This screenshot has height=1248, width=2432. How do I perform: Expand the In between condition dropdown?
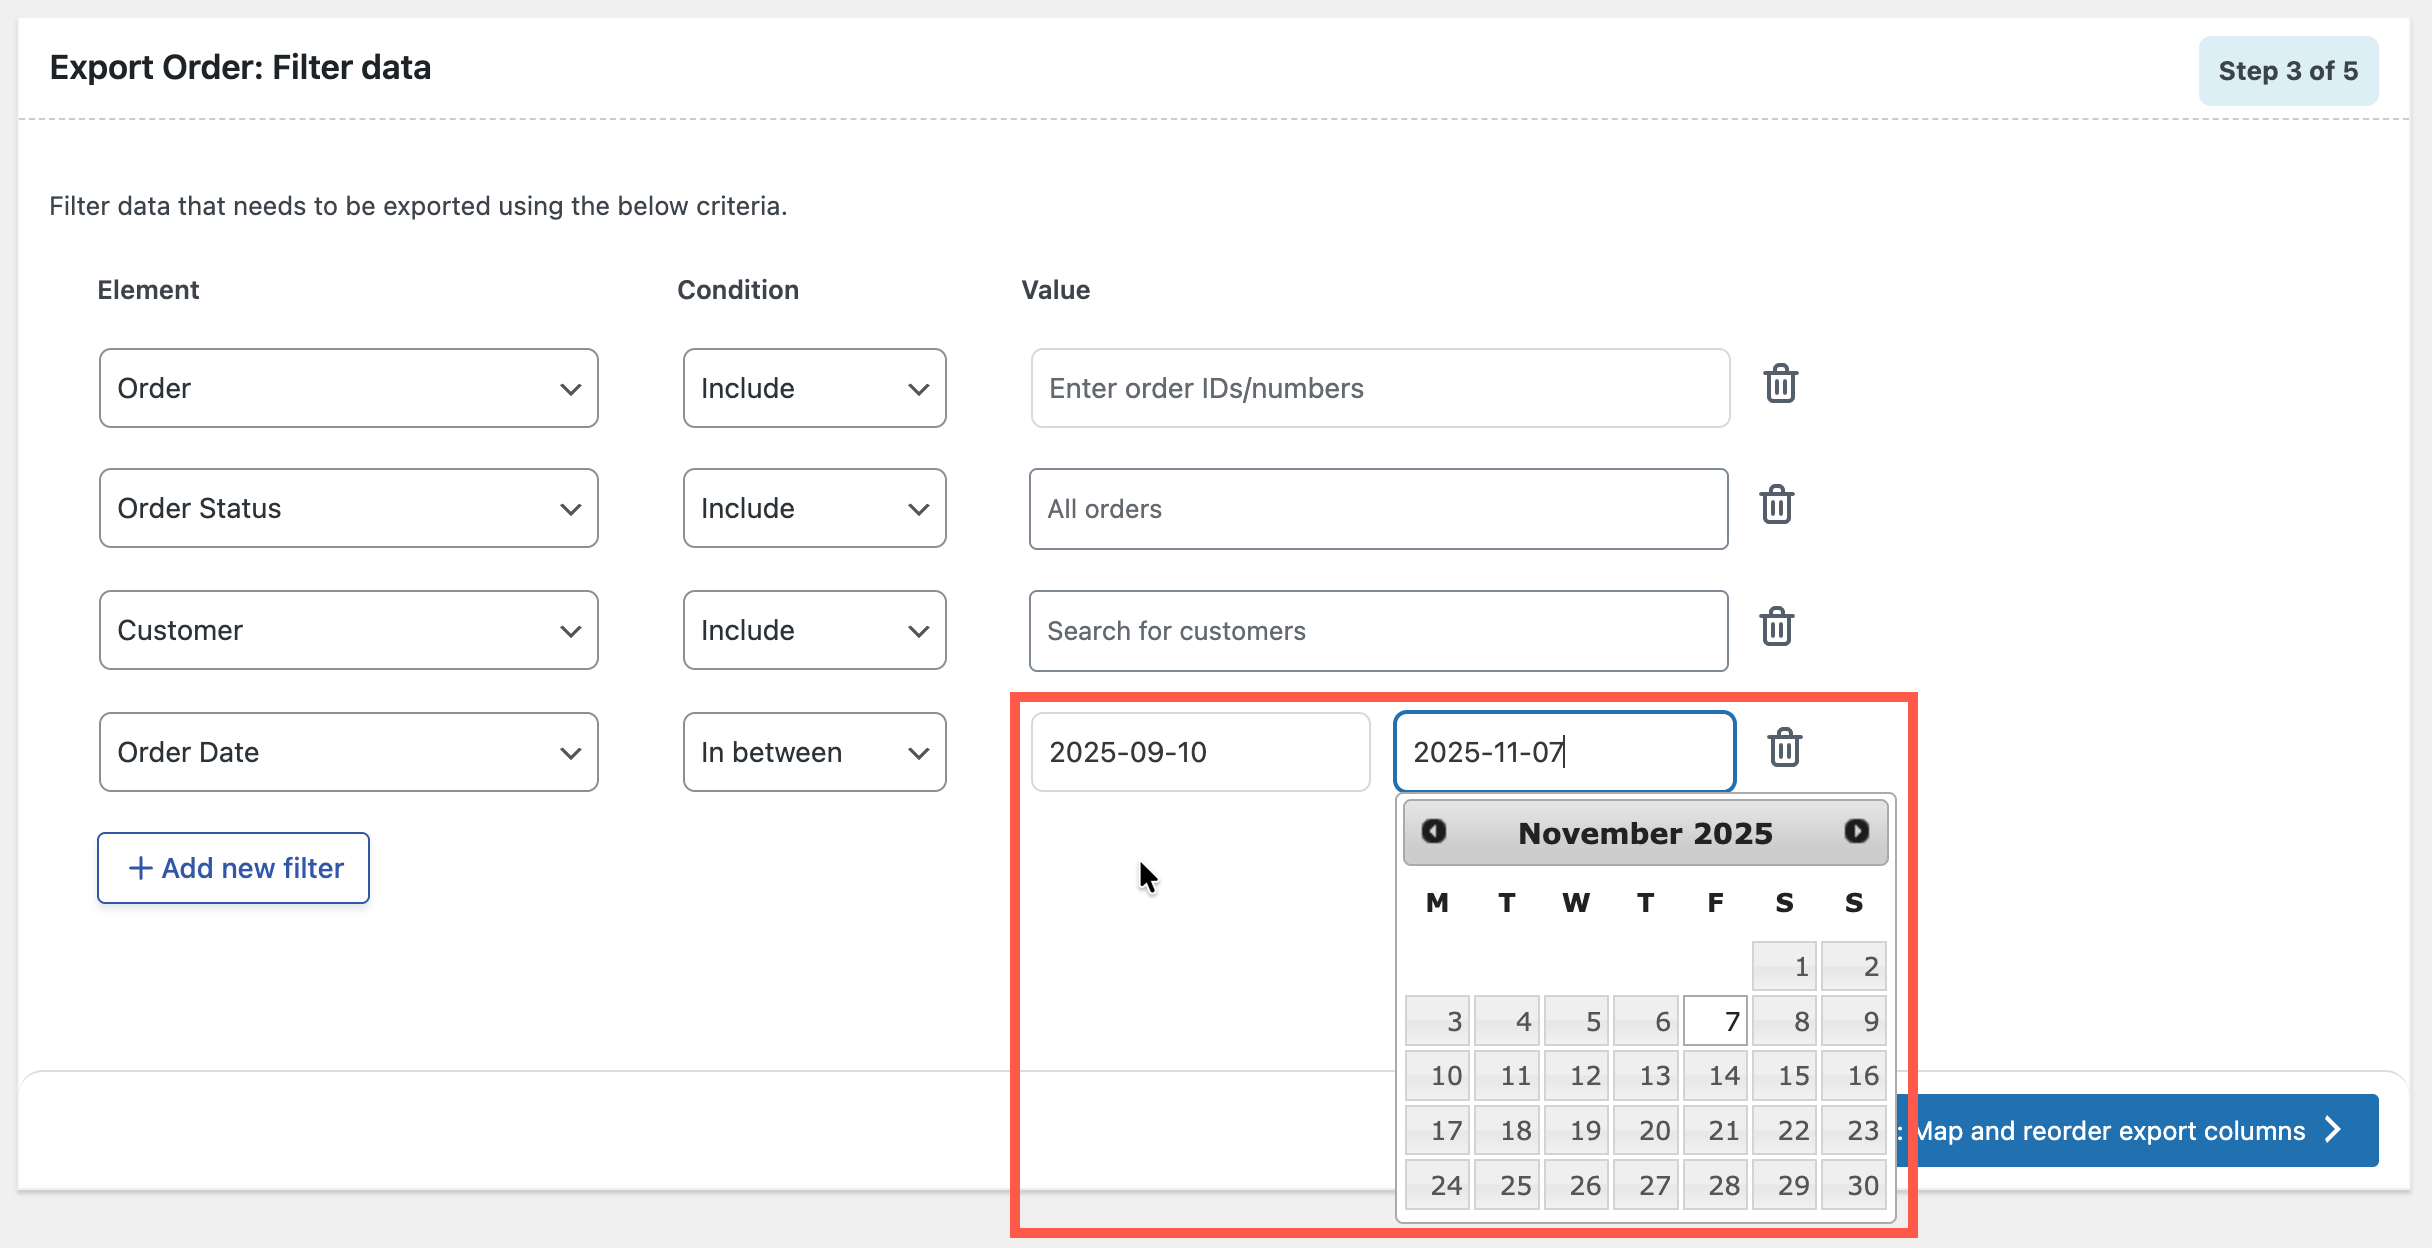coord(814,752)
